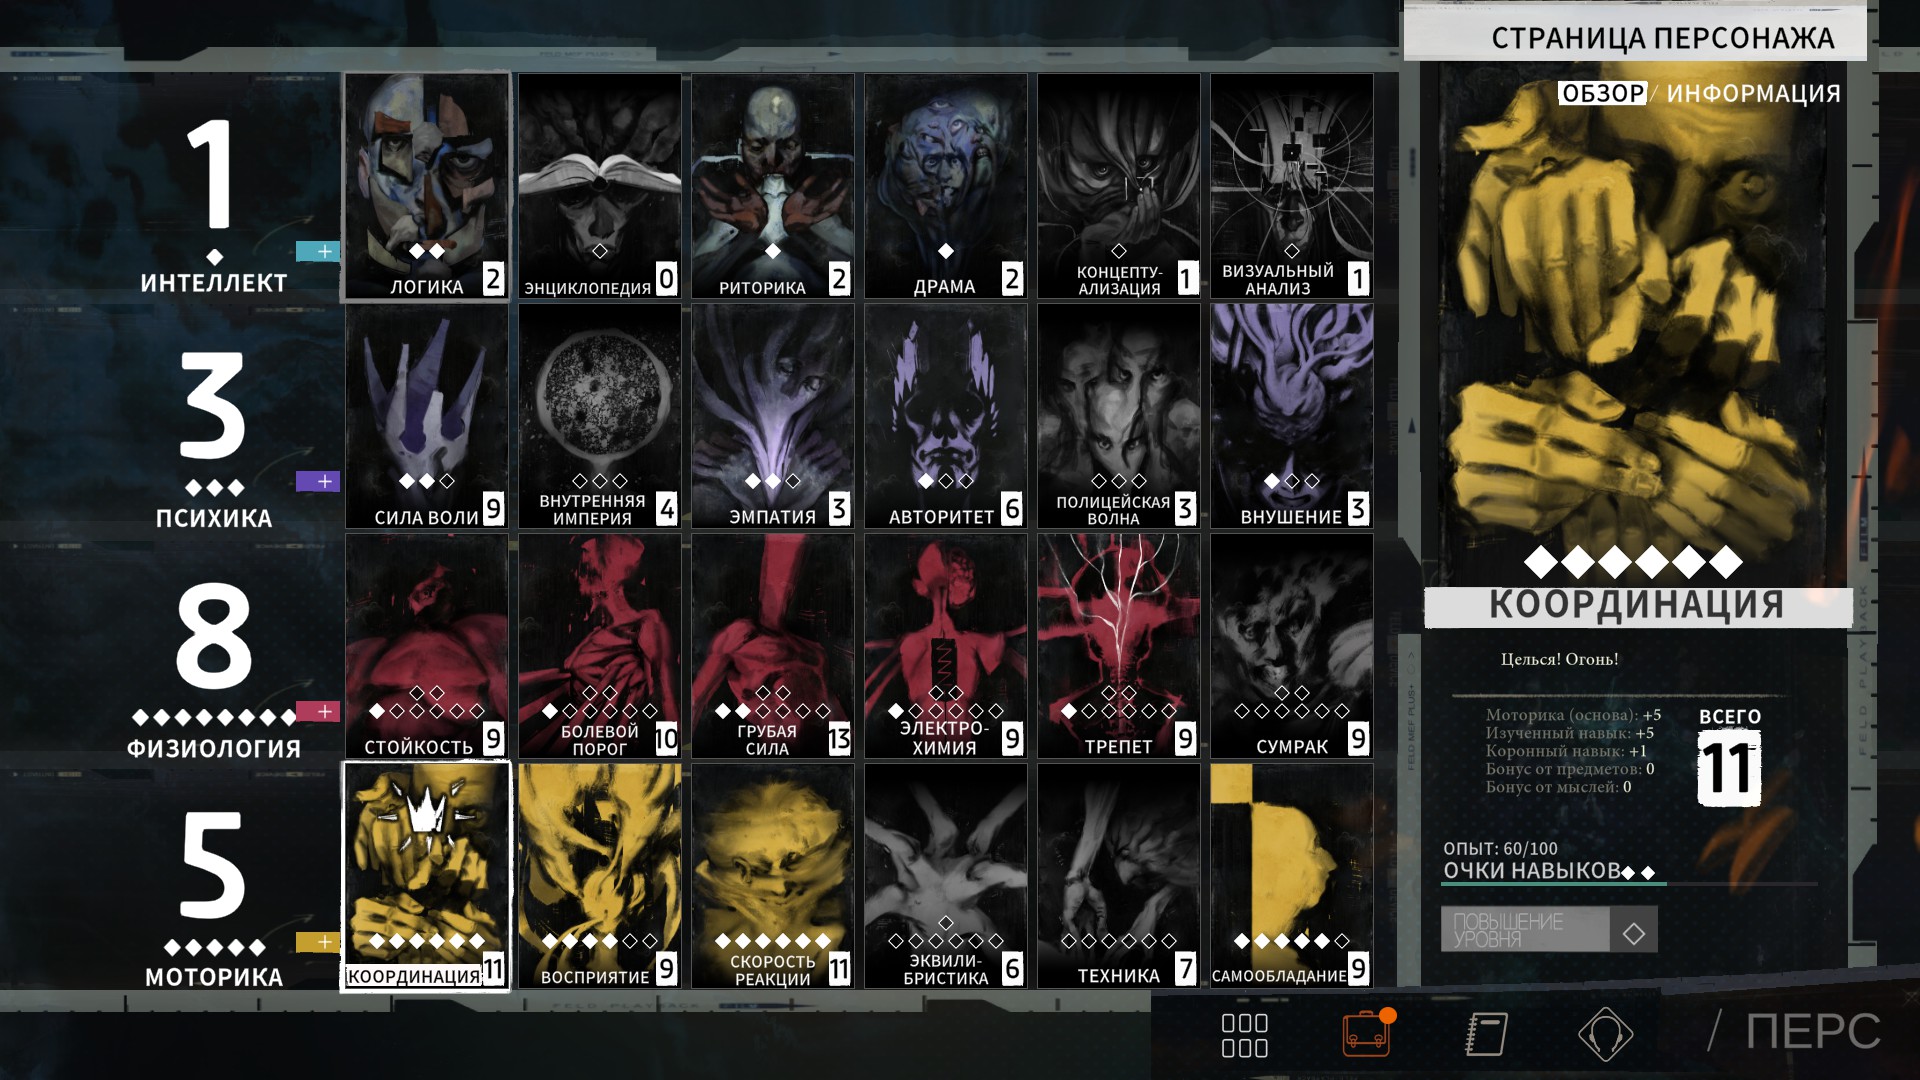Screen dimensions: 1920x1080
Task: Click the Всего total value 11
Action: [x=1729, y=768]
